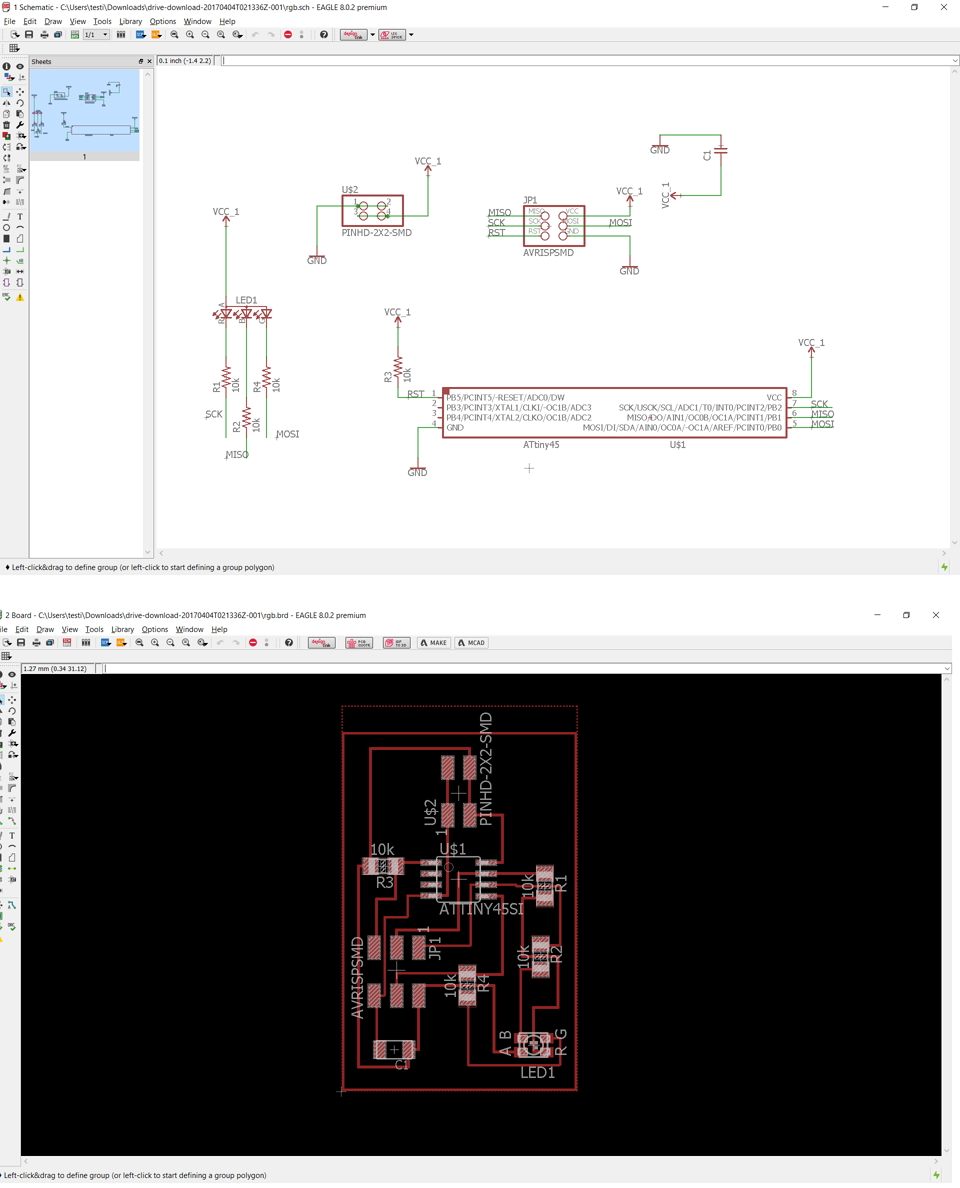960x1188 pixels.
Task: Click the ATtiny45 label in schematic
Action: click(541, 445)
